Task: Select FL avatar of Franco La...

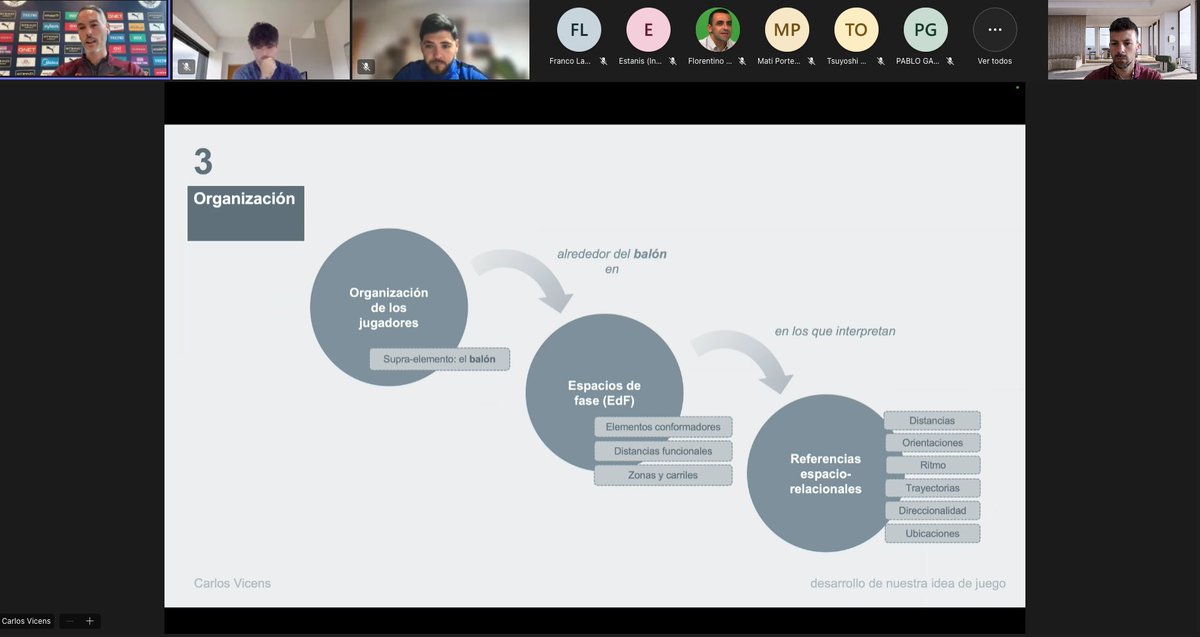Action: pos(579,29)
